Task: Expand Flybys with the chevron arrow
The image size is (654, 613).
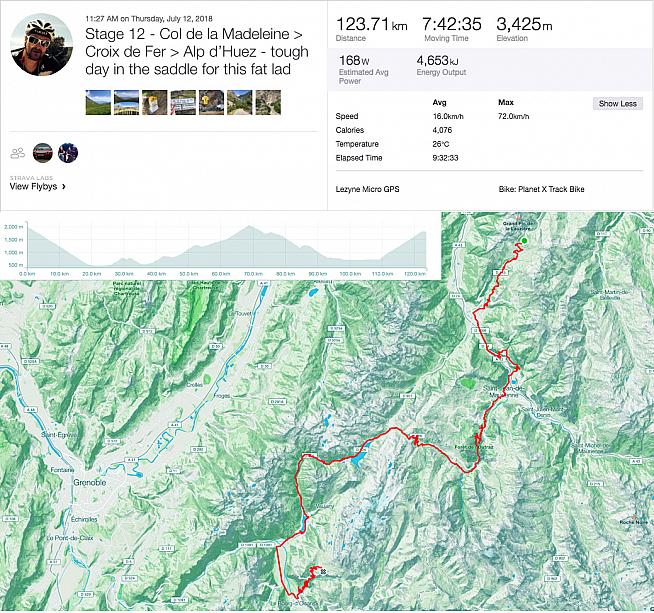Action: point(64,187)
